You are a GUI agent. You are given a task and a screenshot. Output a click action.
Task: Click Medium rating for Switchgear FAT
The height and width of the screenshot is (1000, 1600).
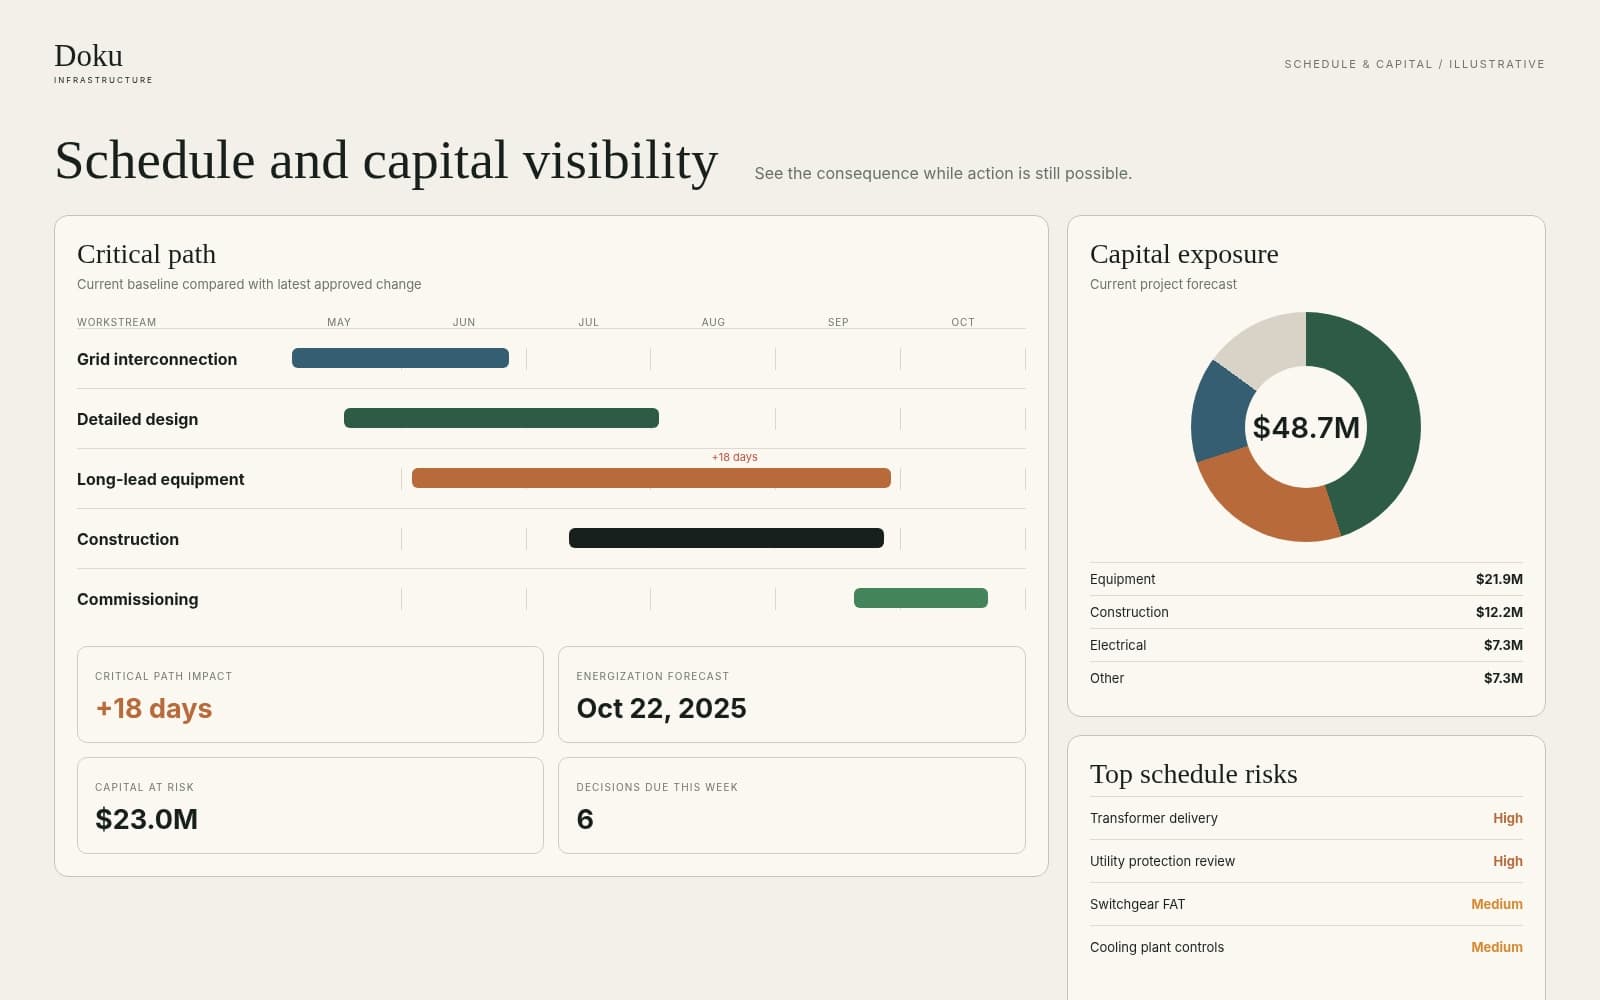[1497, 904]
